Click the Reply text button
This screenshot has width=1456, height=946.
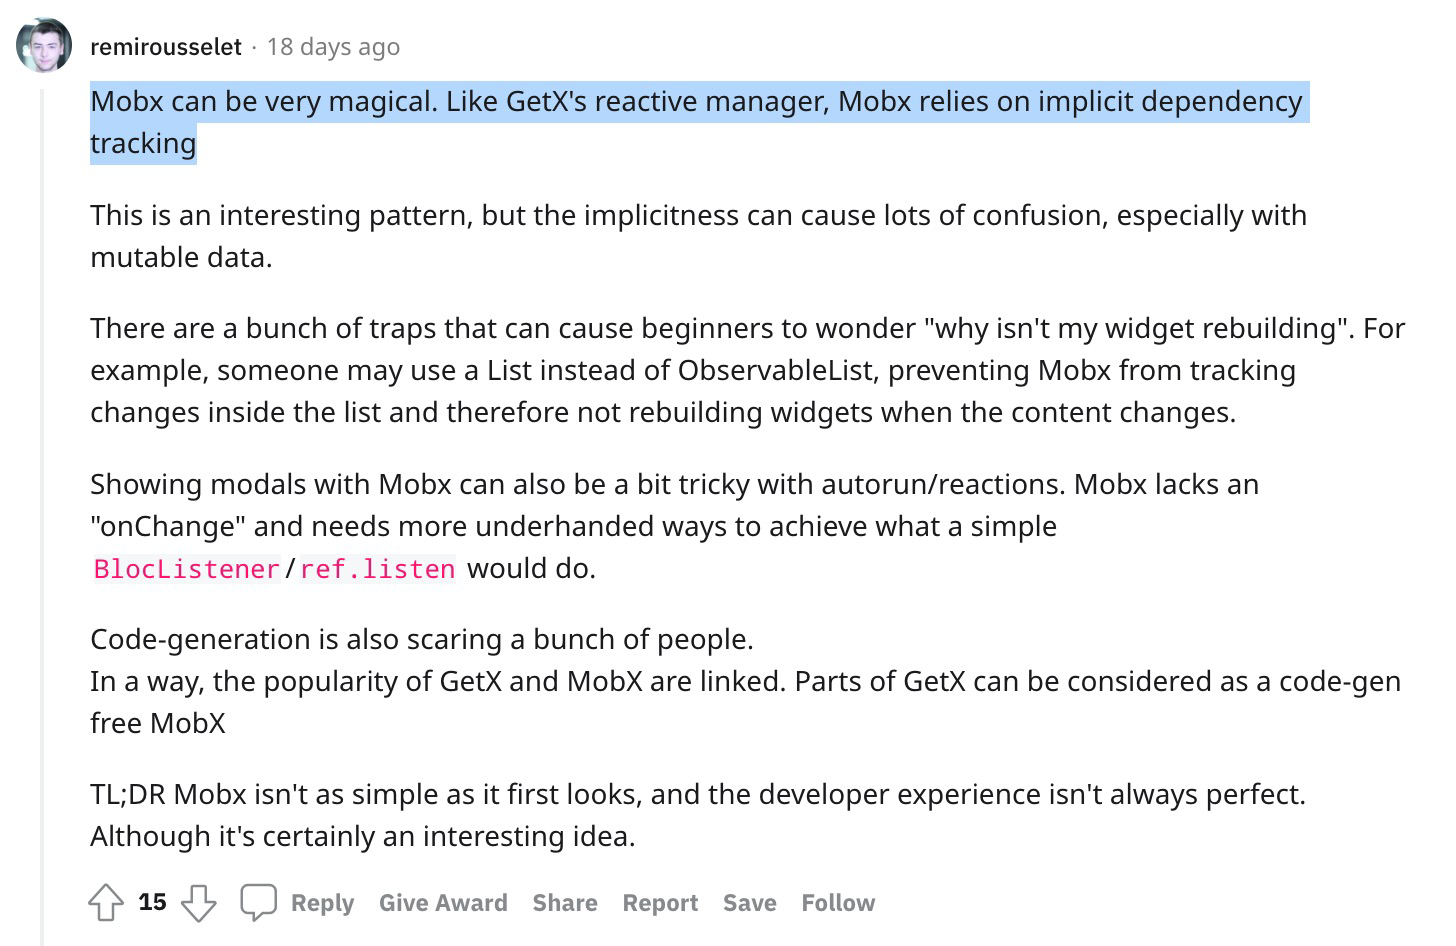[322, 903]
